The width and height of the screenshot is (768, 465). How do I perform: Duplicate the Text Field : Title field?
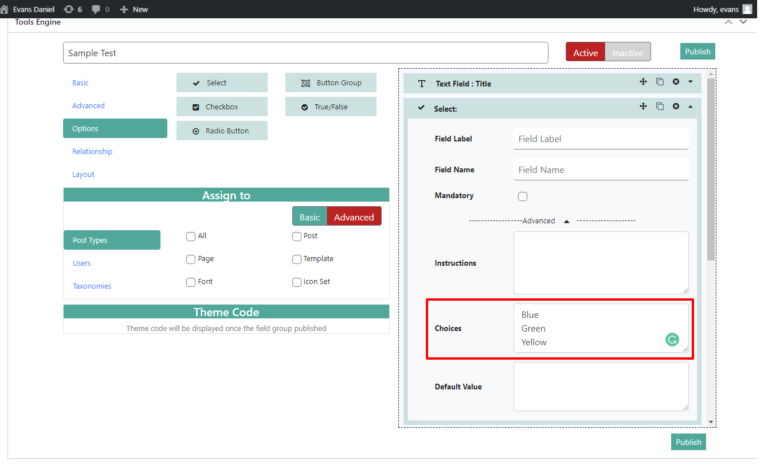[660, 82]
